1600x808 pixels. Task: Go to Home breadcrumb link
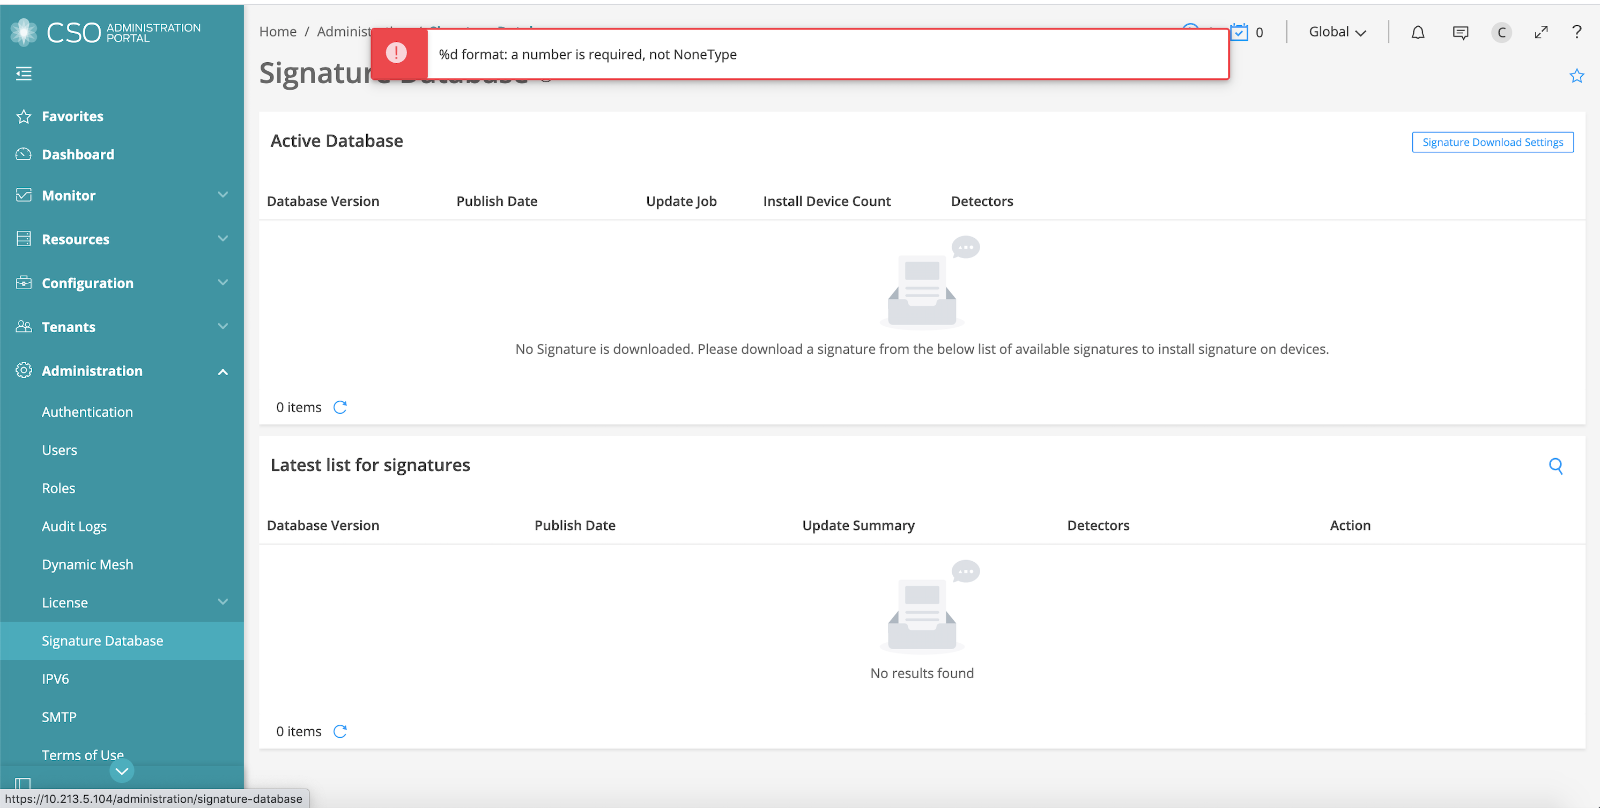[x=278, y=31]
